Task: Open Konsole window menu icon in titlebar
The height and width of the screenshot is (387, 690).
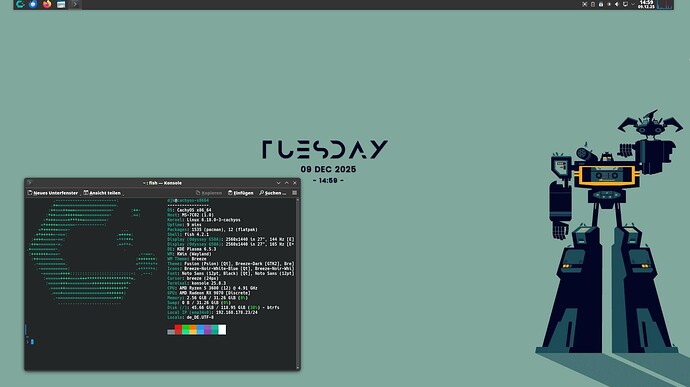Action: [29, 183]
